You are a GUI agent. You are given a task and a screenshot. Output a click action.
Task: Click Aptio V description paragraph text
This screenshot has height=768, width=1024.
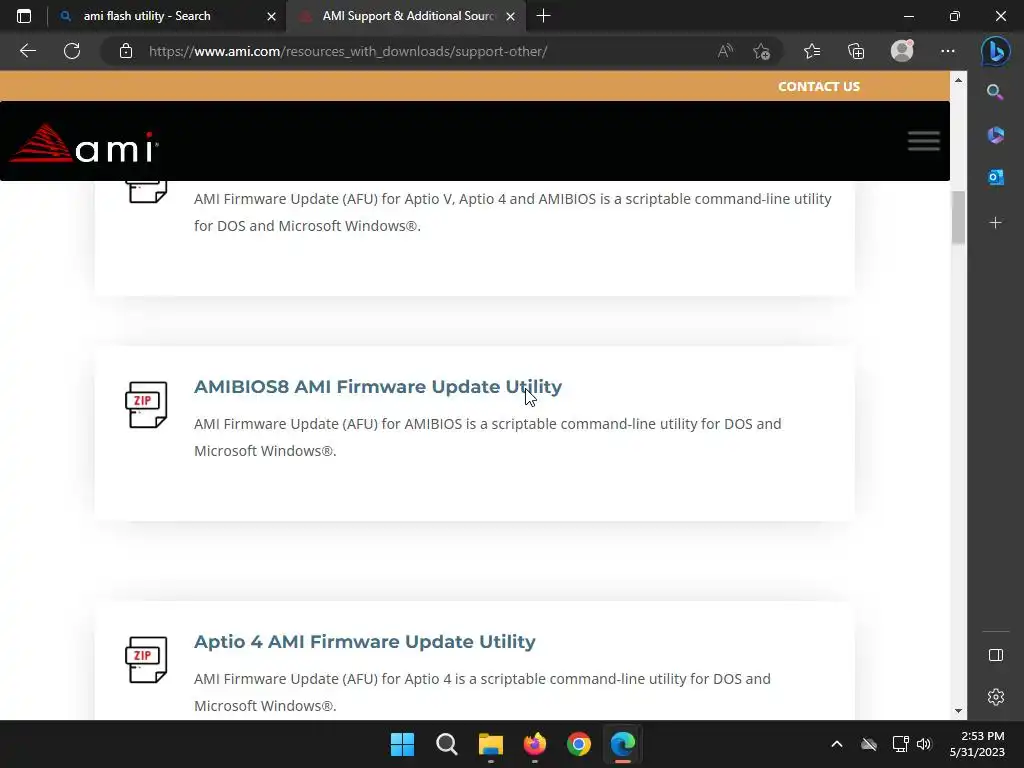(x=513, y=212)
